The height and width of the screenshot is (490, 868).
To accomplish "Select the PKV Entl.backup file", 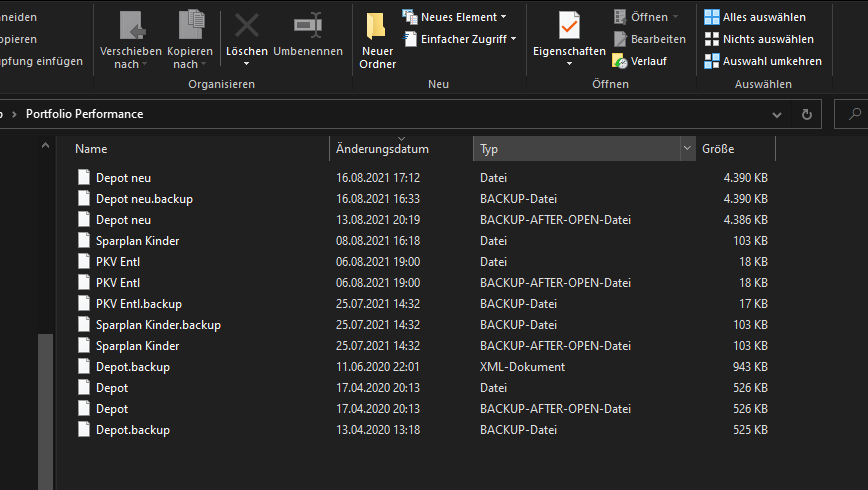I will click(139, 304).
